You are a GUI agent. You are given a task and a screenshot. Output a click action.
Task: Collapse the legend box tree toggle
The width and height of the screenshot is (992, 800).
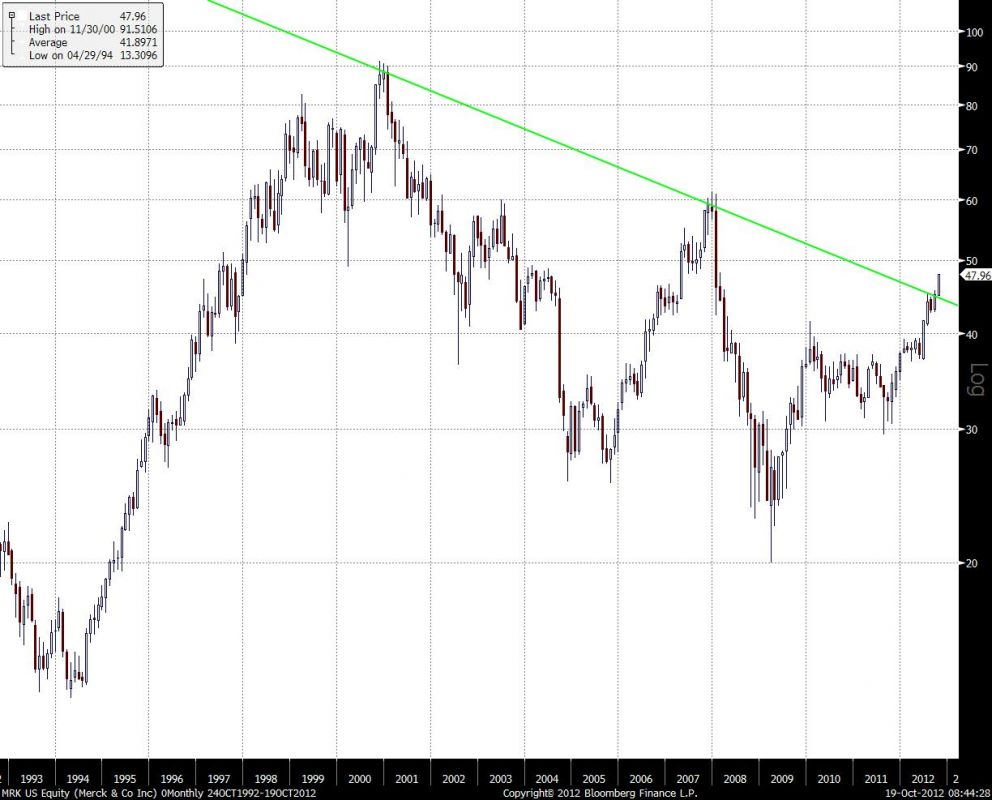(11, 17)
